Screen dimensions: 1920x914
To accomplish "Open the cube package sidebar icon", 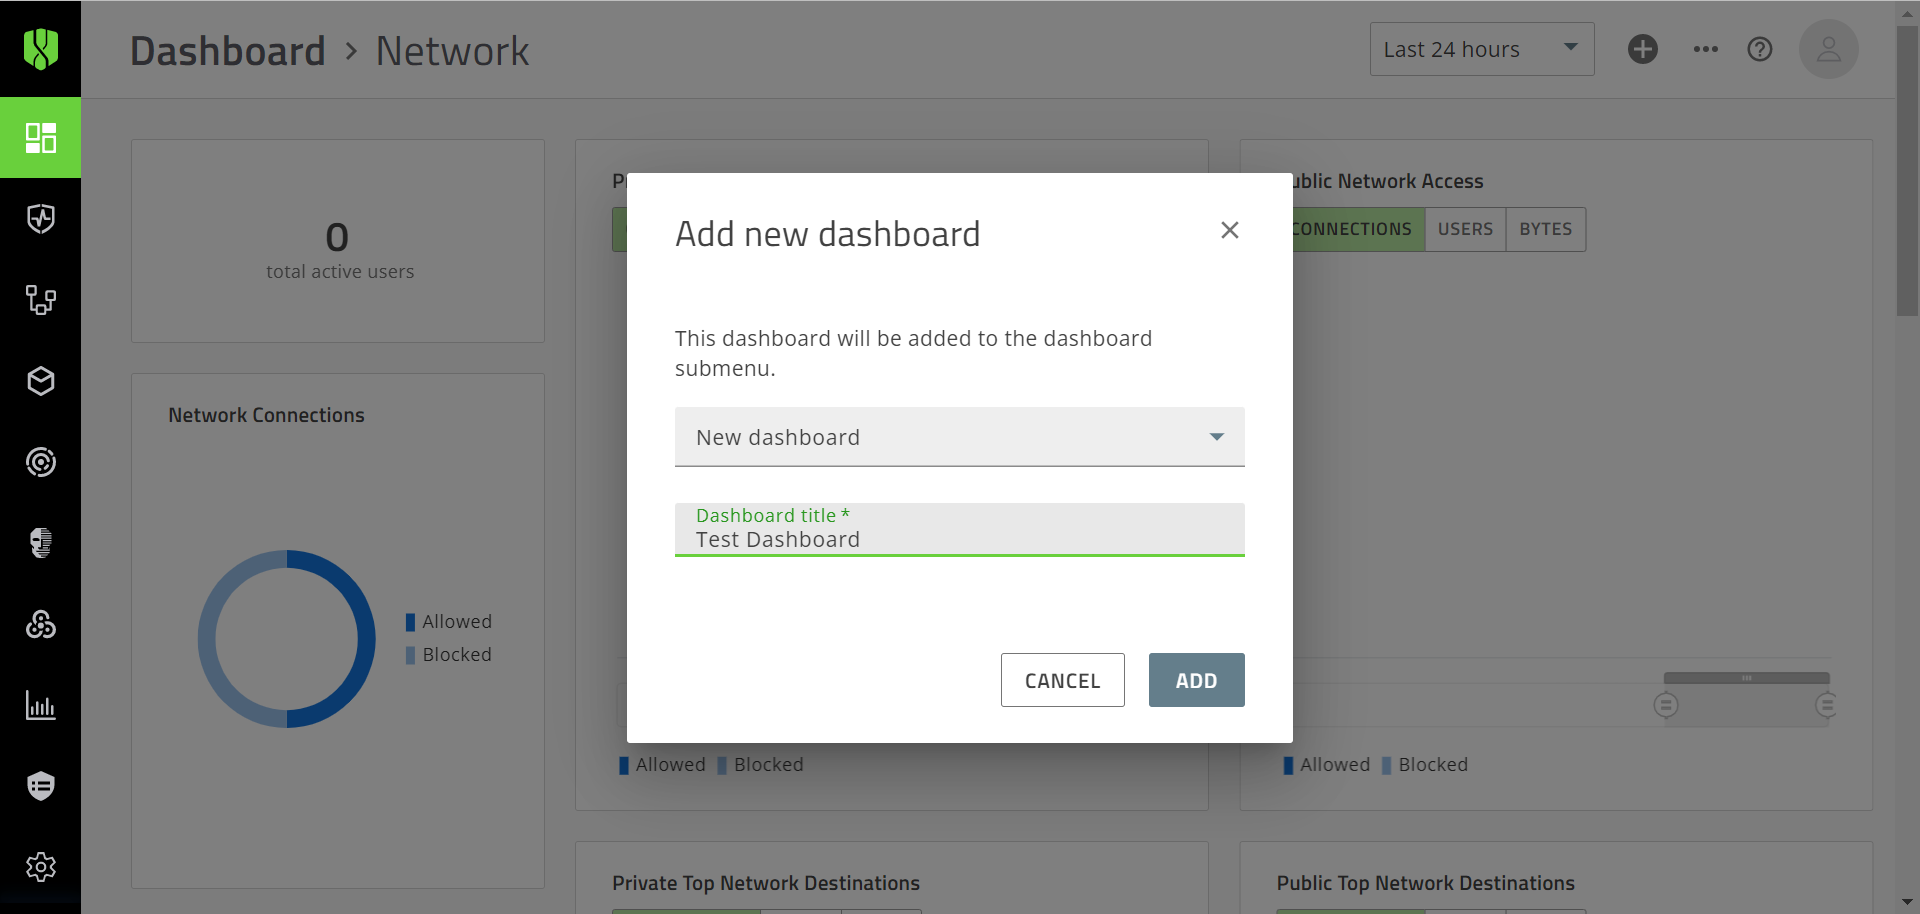I will point(40,381).
